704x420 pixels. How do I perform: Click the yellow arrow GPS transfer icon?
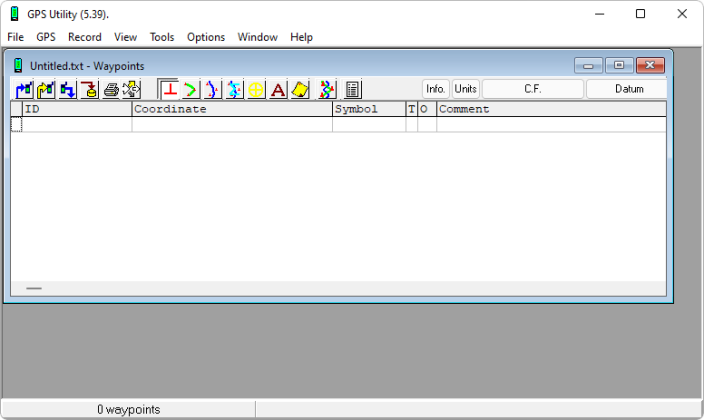coord(46,89)
